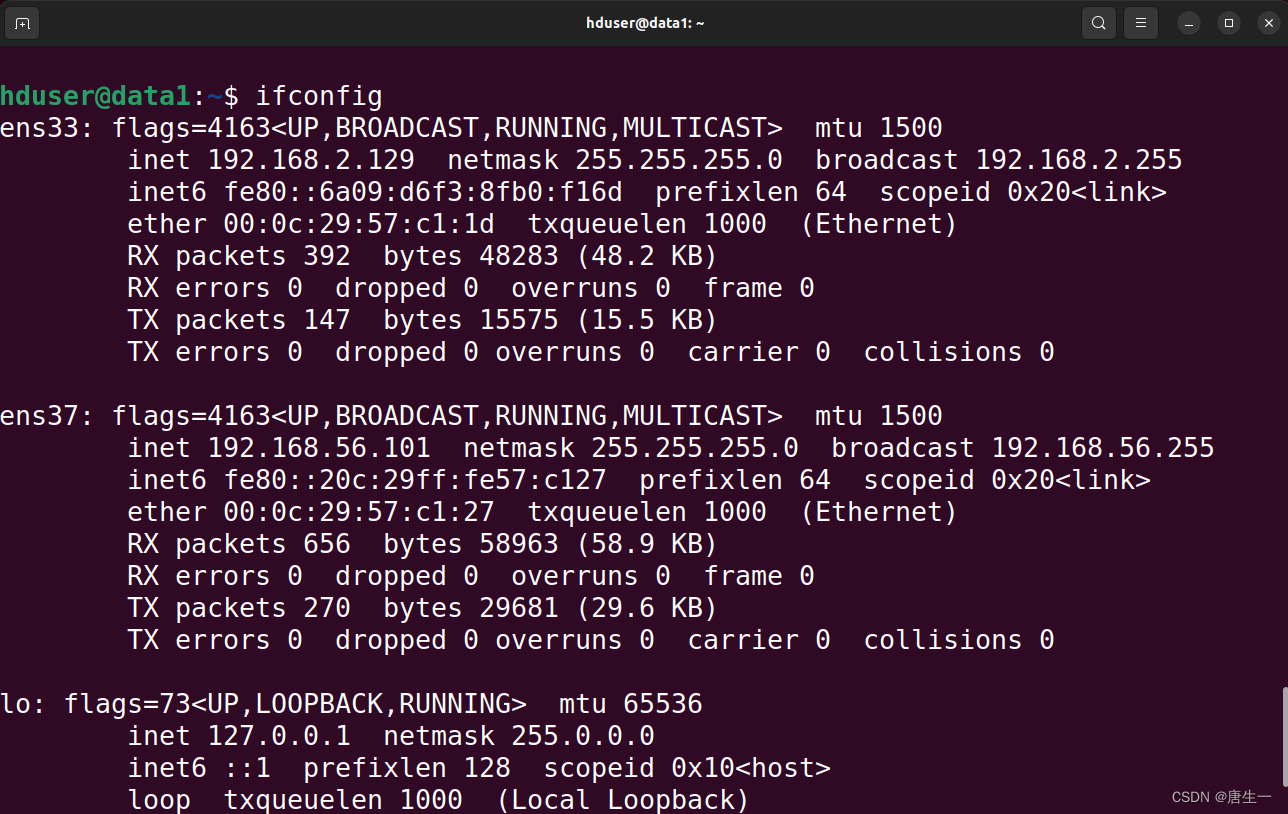Click broadcast address 192.168.2.255
This screenshot has width=1288, height=814.
1079,160
